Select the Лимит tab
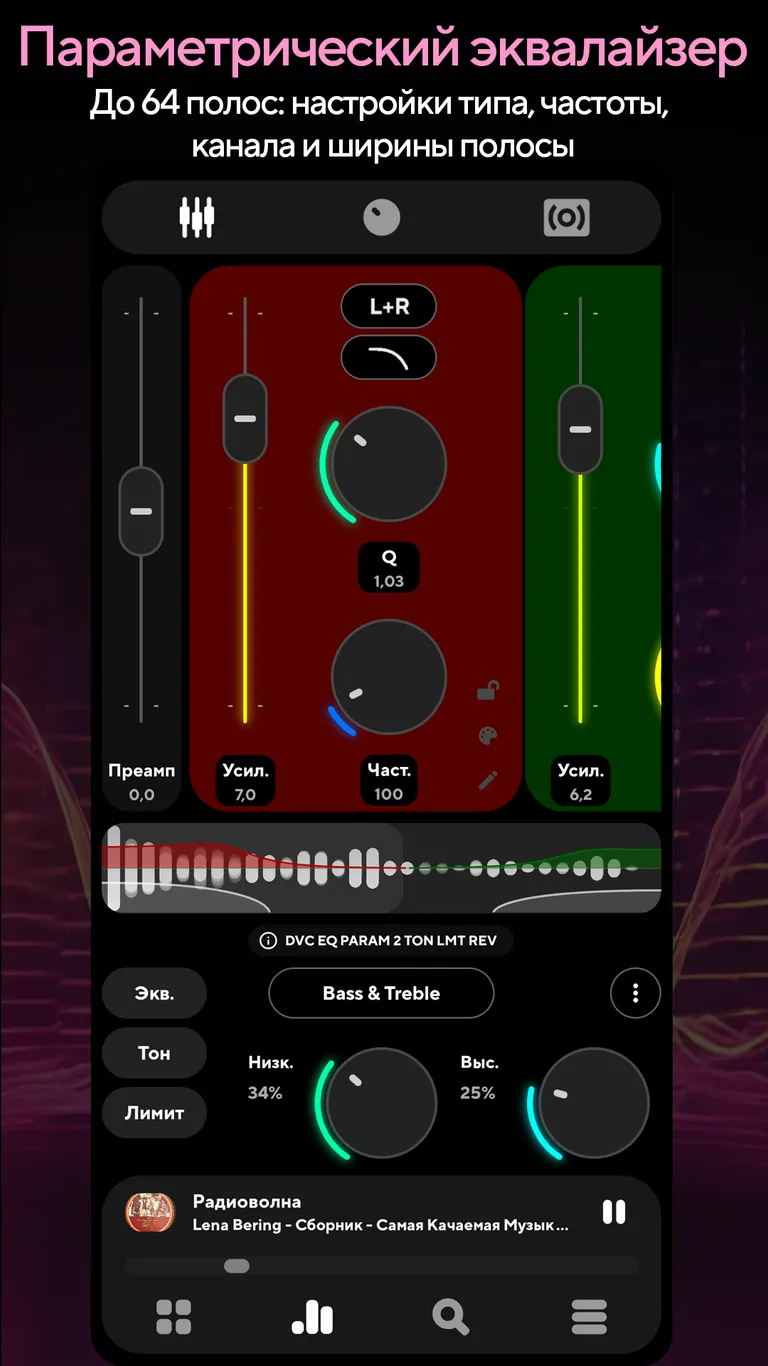The height and width of the screenshot is (1366, 768). click(154, 1112)
